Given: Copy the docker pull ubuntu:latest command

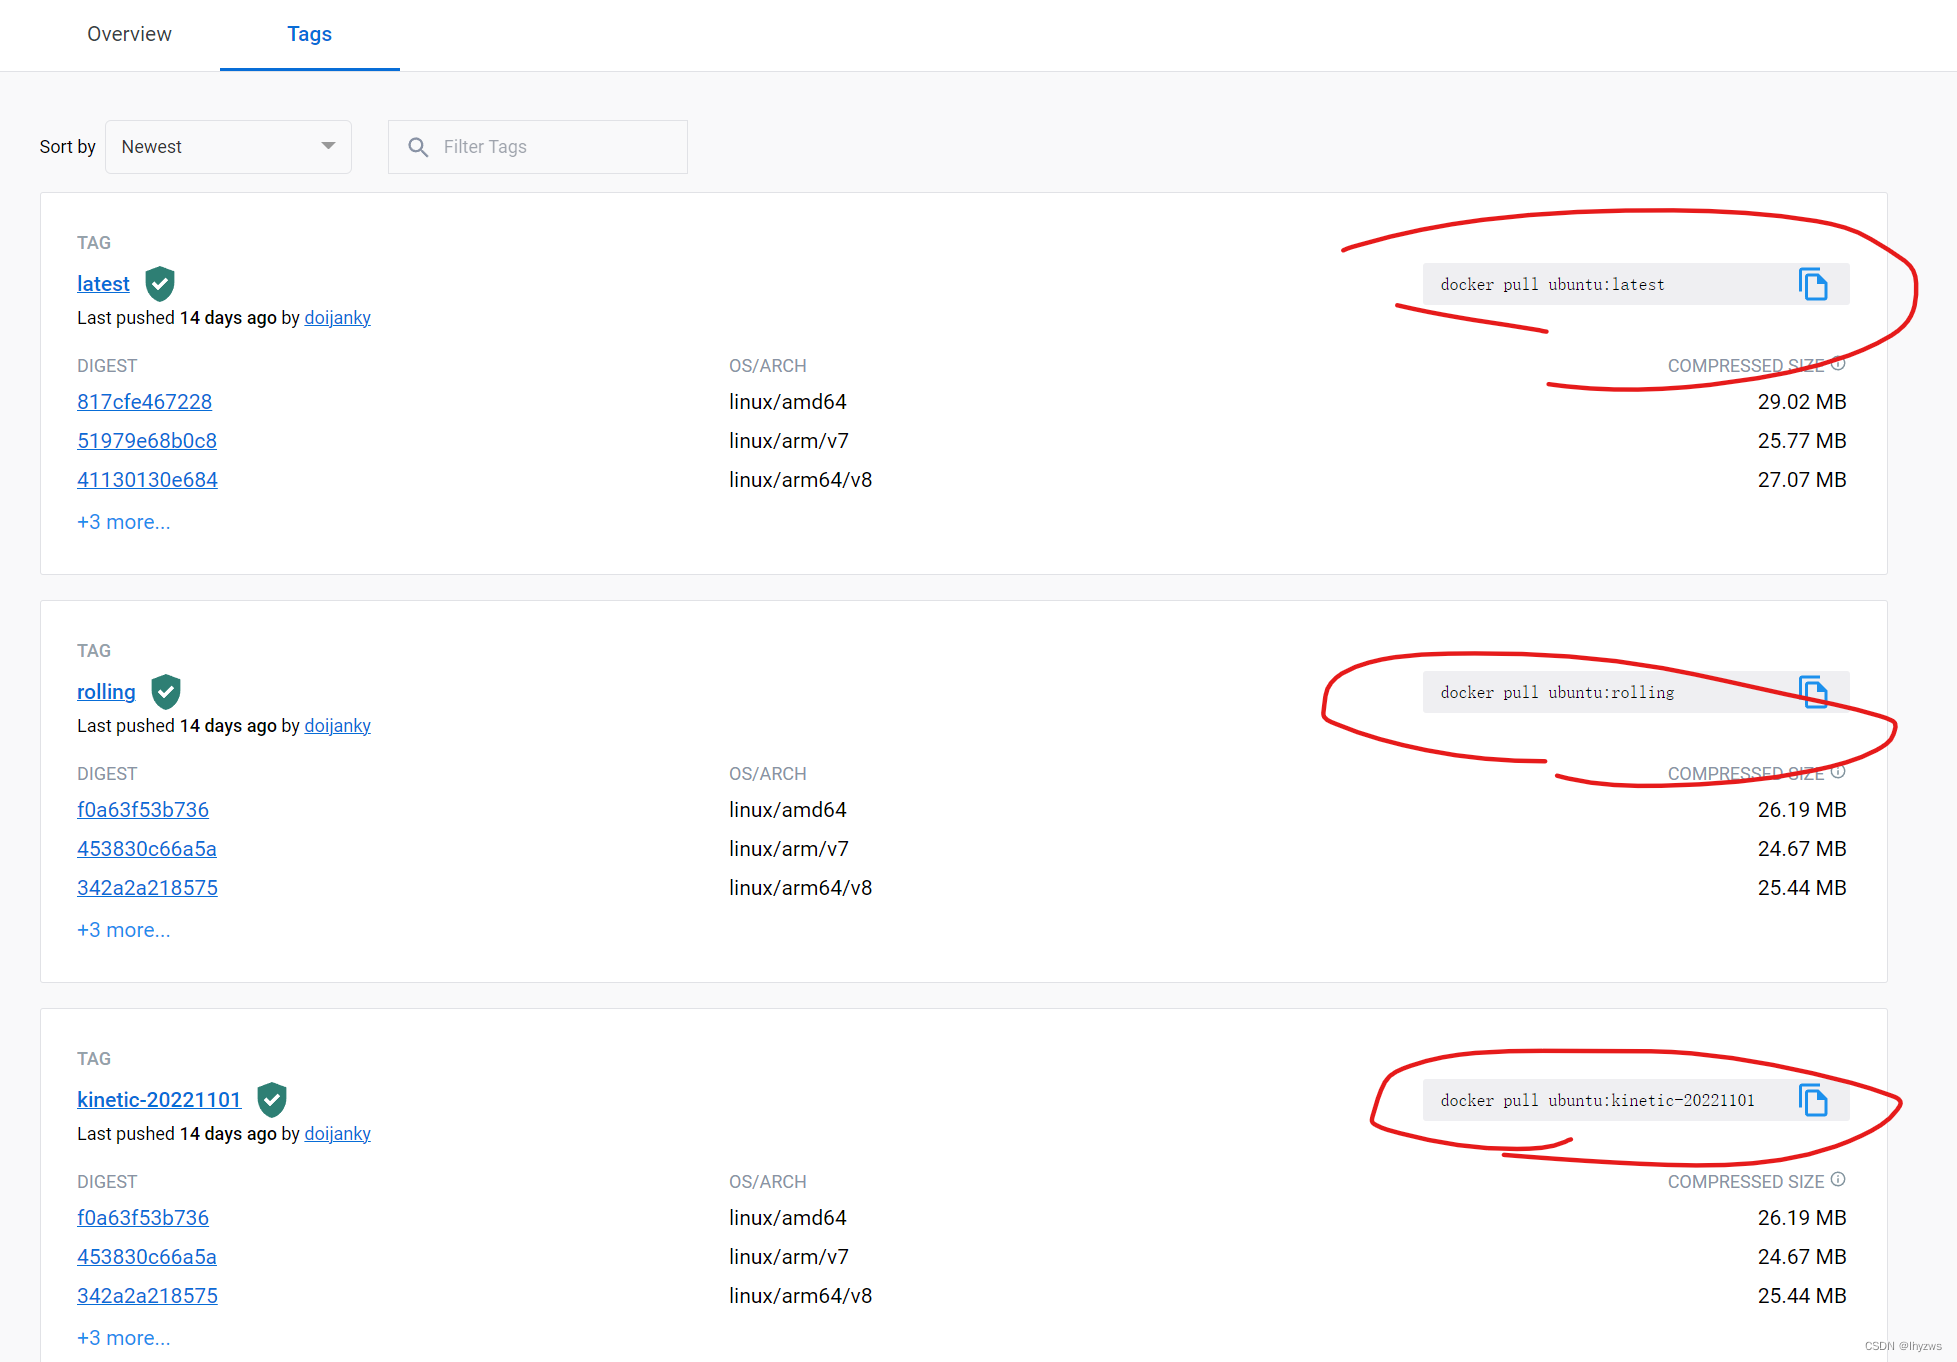Looking at the screenshot, I should pos(1812,285).
